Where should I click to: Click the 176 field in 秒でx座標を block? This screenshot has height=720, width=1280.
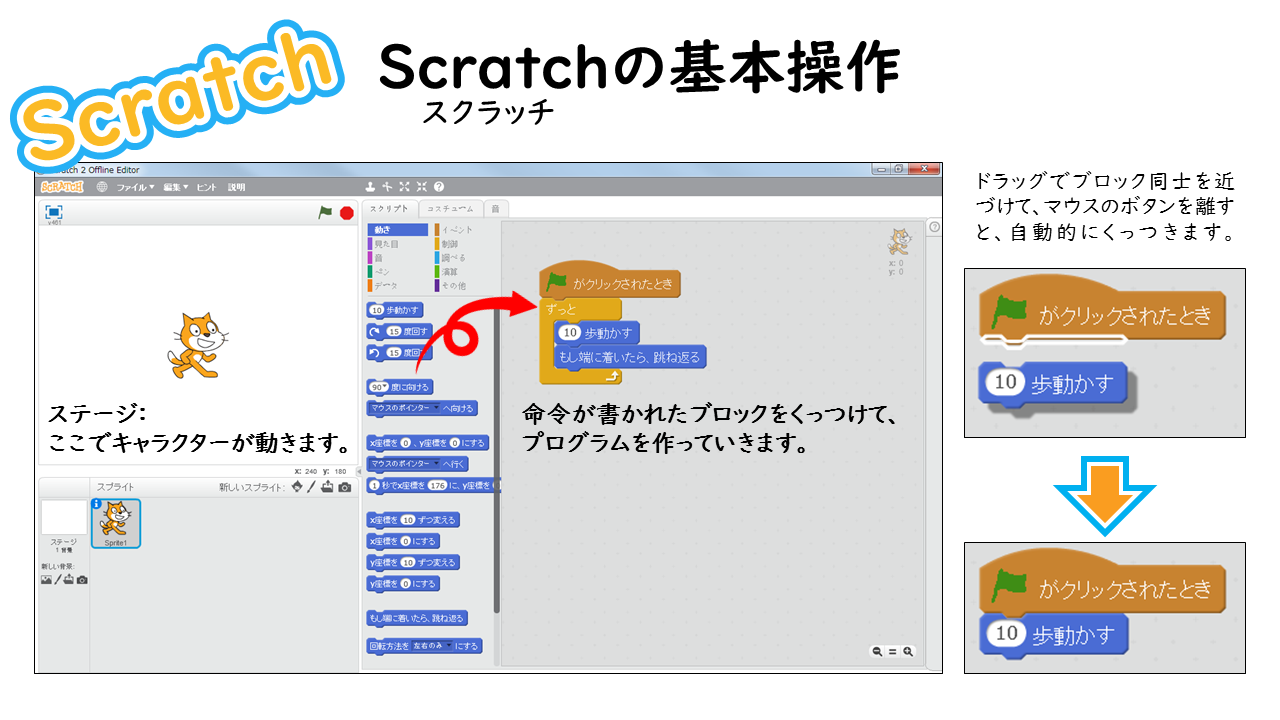pyautogui.click(x=437, y=485)
